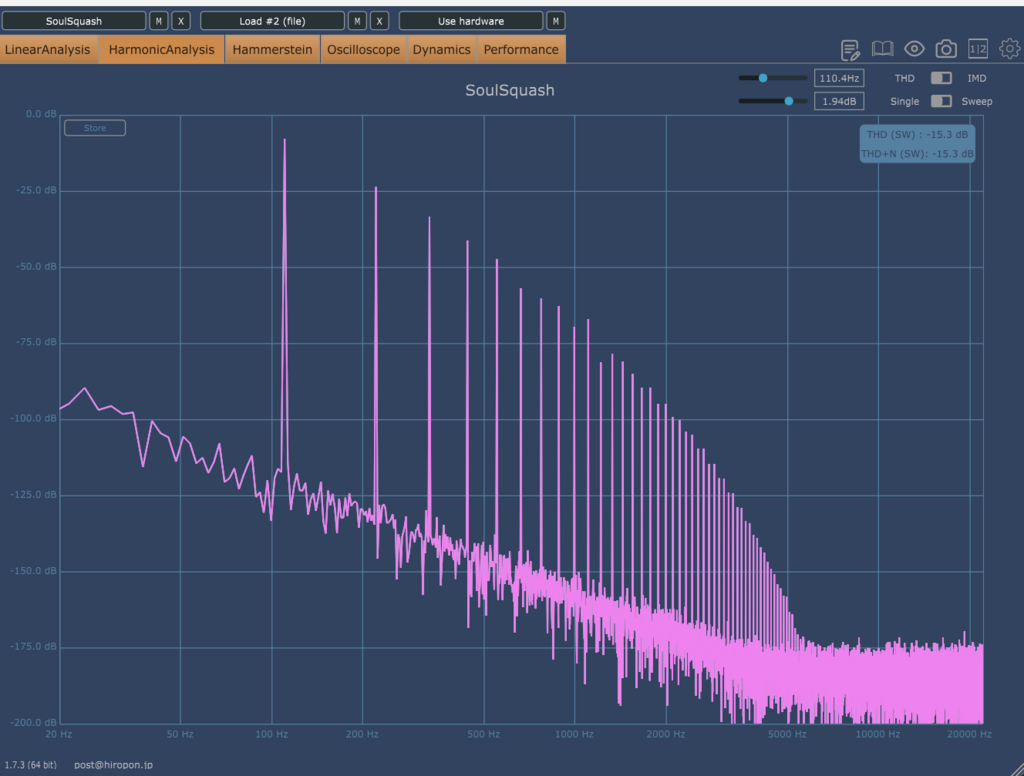Screen dimensions: 1024x776
Task: Toggle the Single / Sweep switch
Action: [x=941, y=101]
